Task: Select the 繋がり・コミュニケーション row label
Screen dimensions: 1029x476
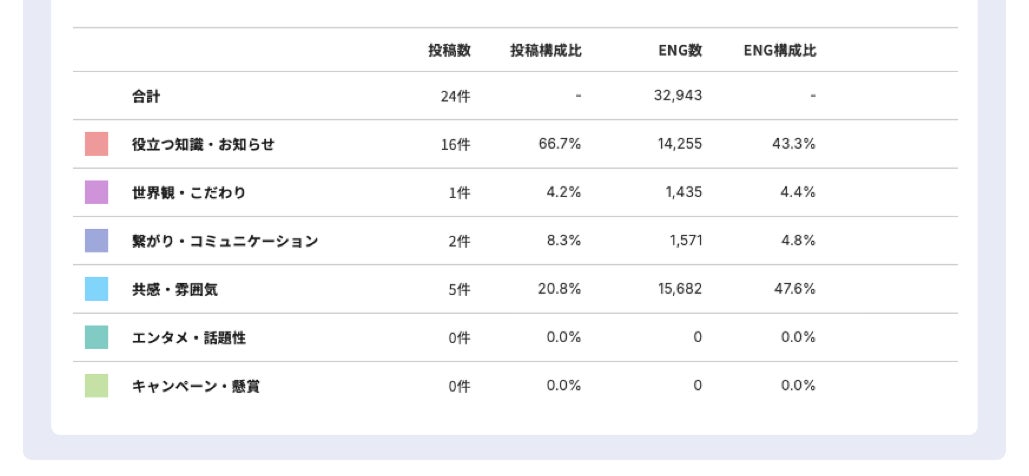Action: coord(225,241)
